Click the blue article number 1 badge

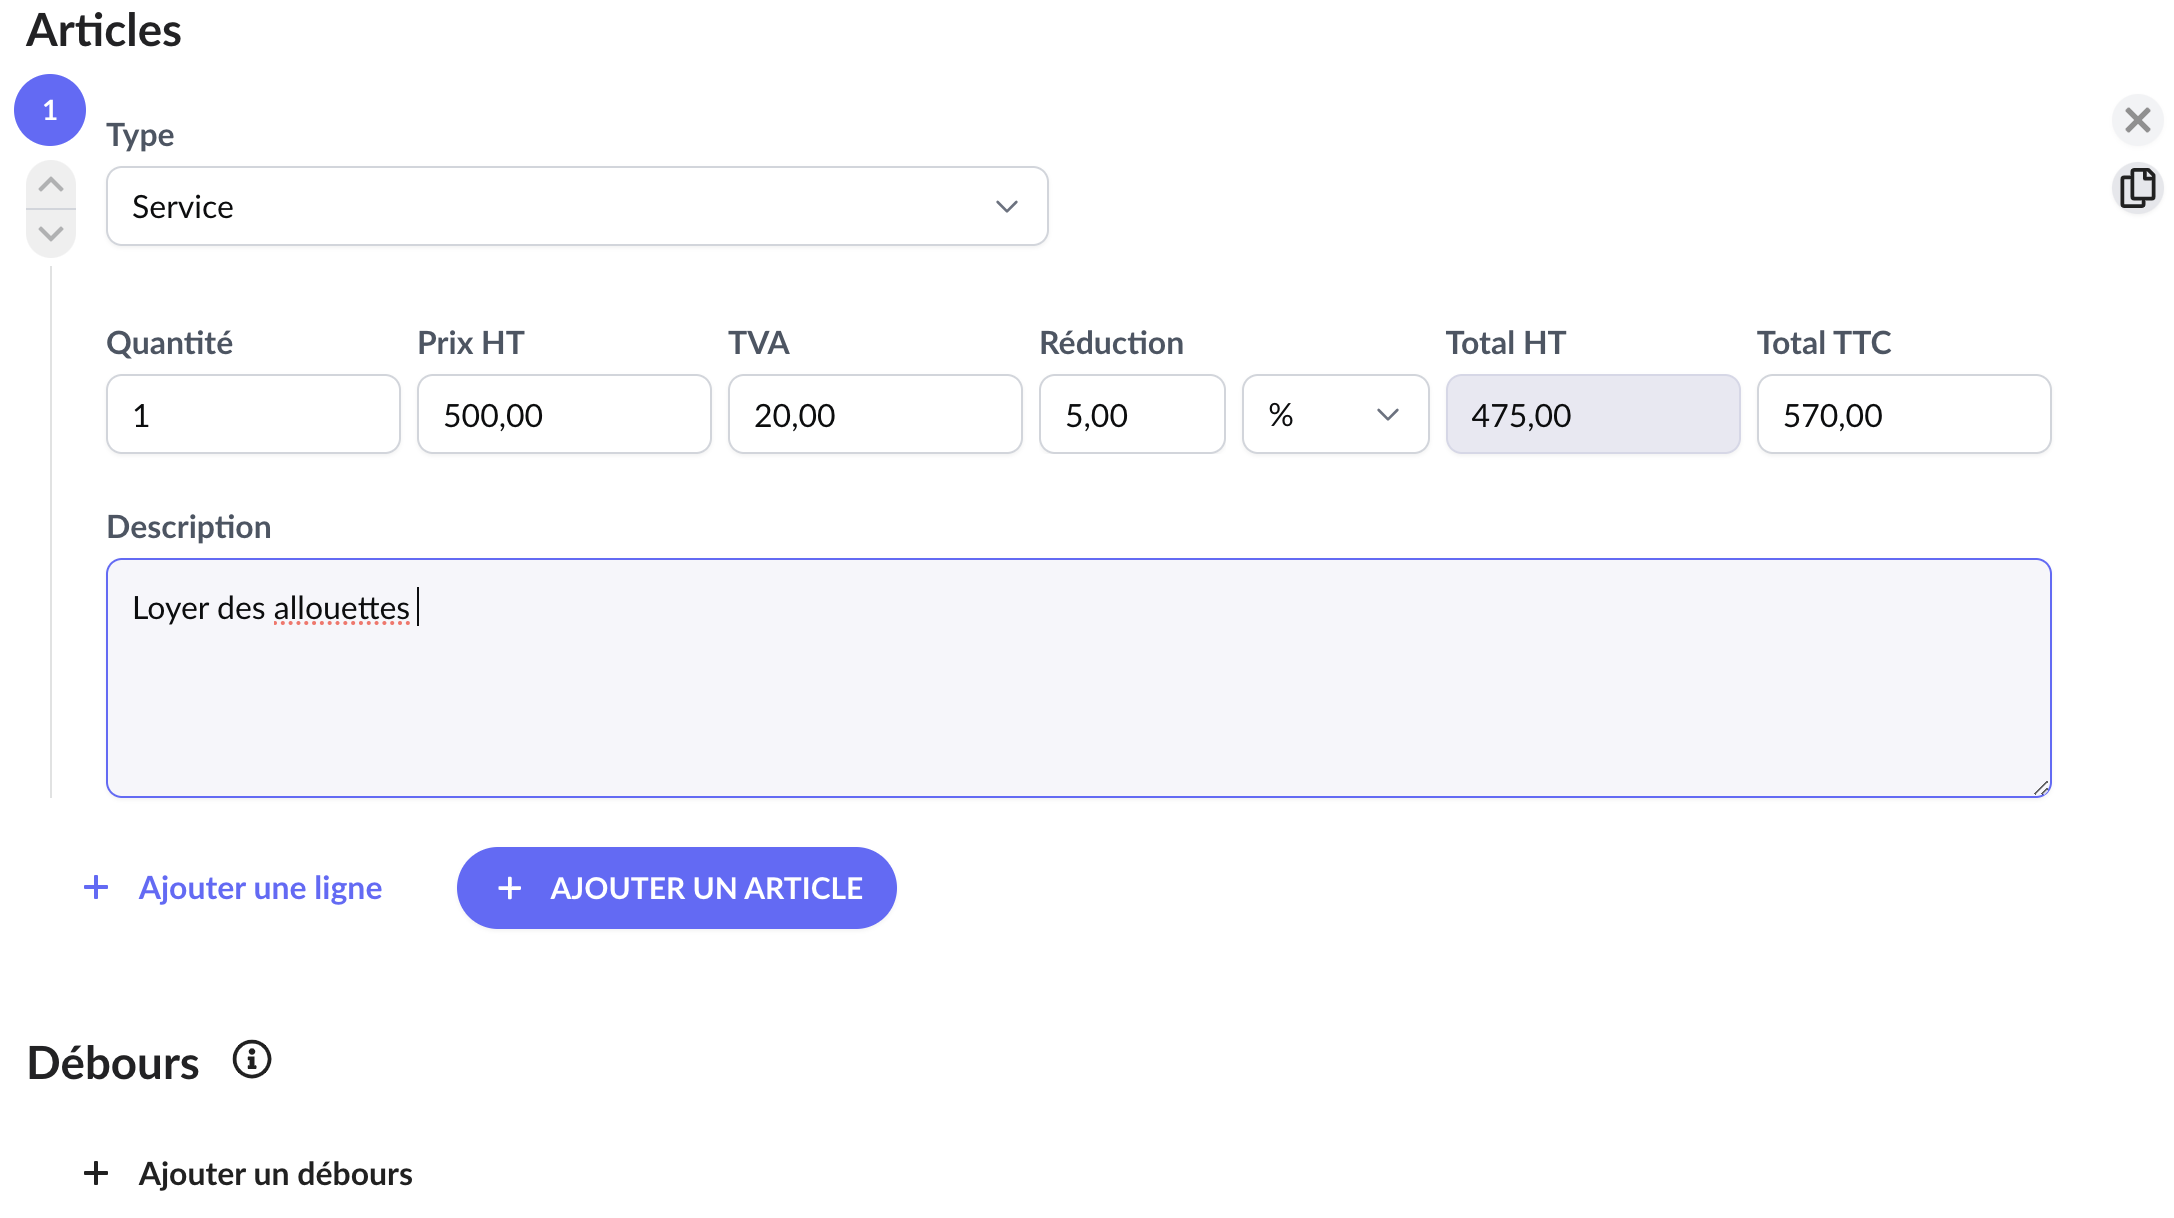point(50,110)
